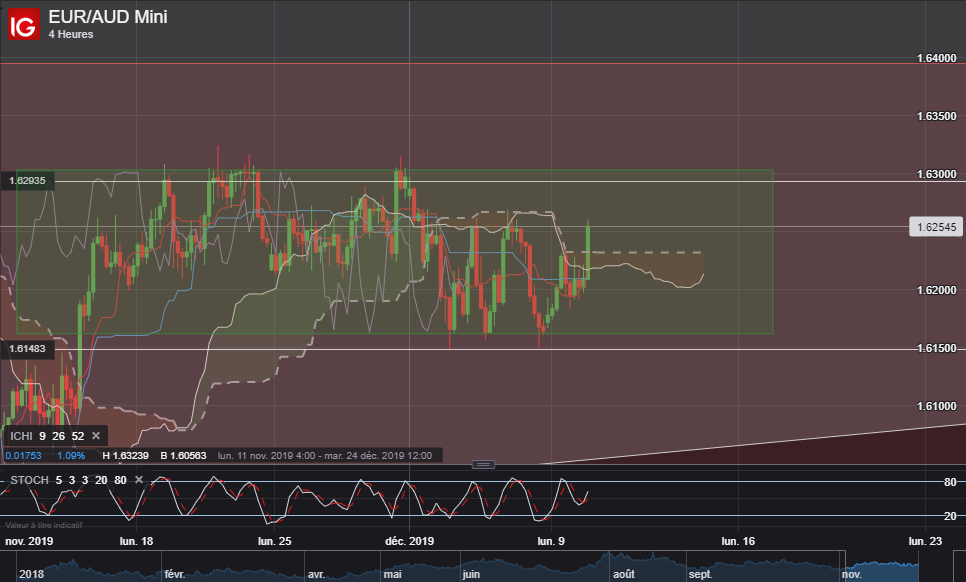Jump to août in the navigator timeline

622,575
